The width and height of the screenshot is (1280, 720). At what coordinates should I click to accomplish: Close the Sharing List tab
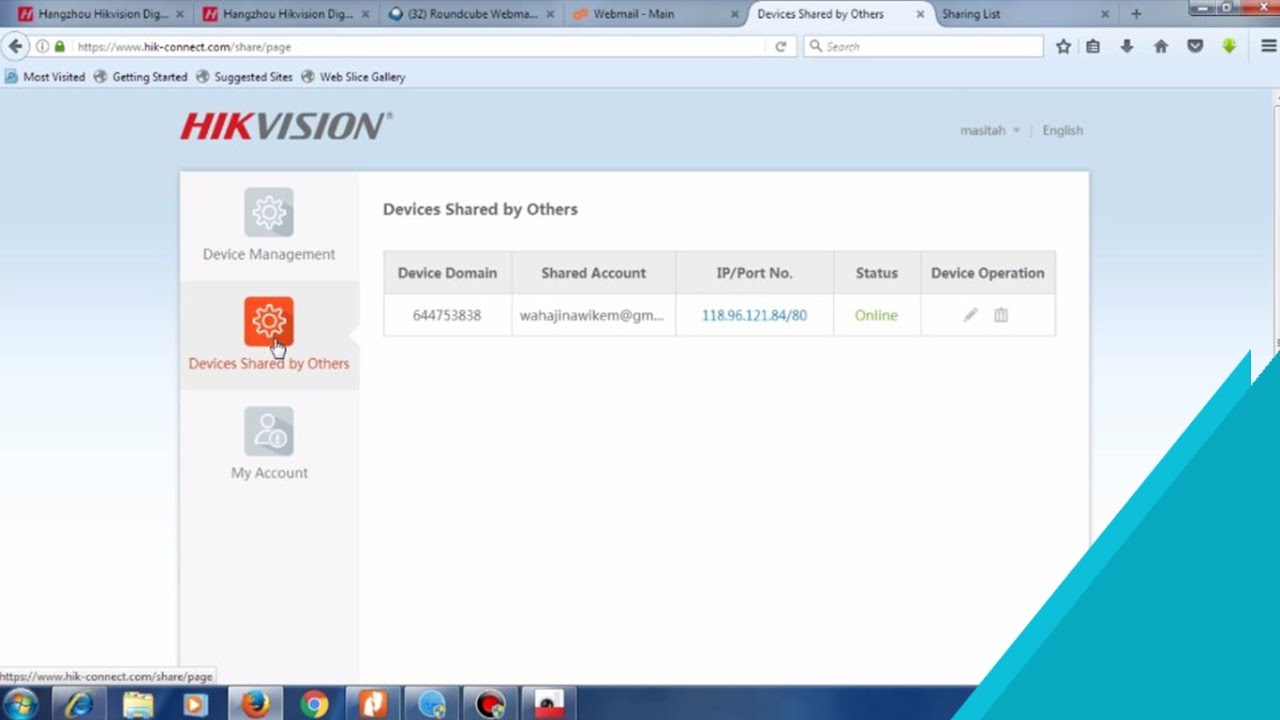pos(1105,14)
